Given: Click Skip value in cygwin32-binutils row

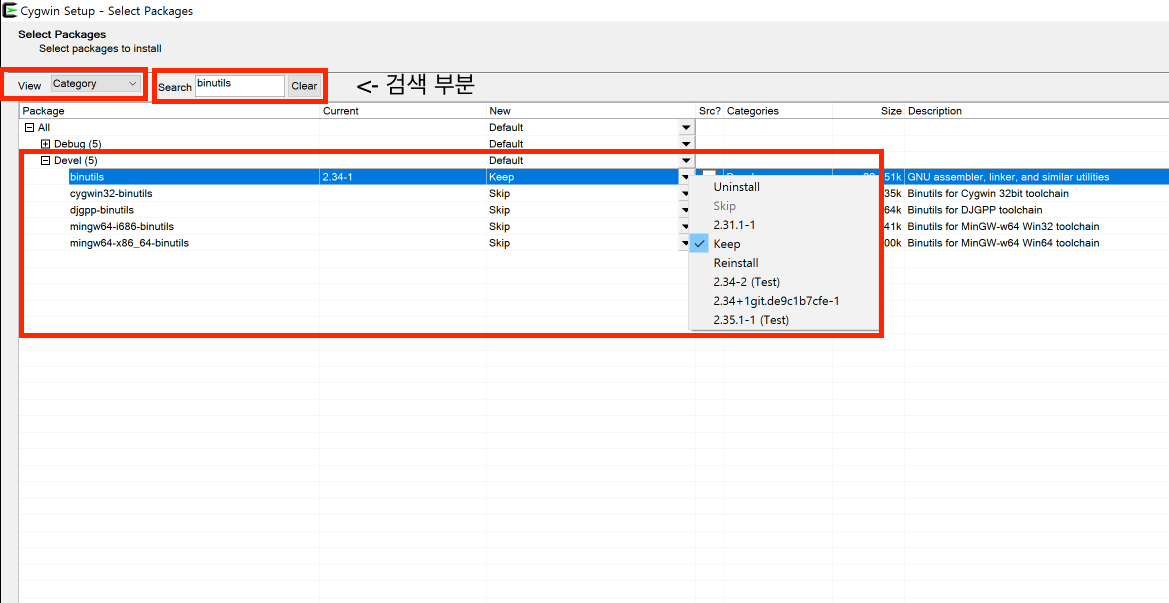Looking at the screenshot, I should point(500,194).
